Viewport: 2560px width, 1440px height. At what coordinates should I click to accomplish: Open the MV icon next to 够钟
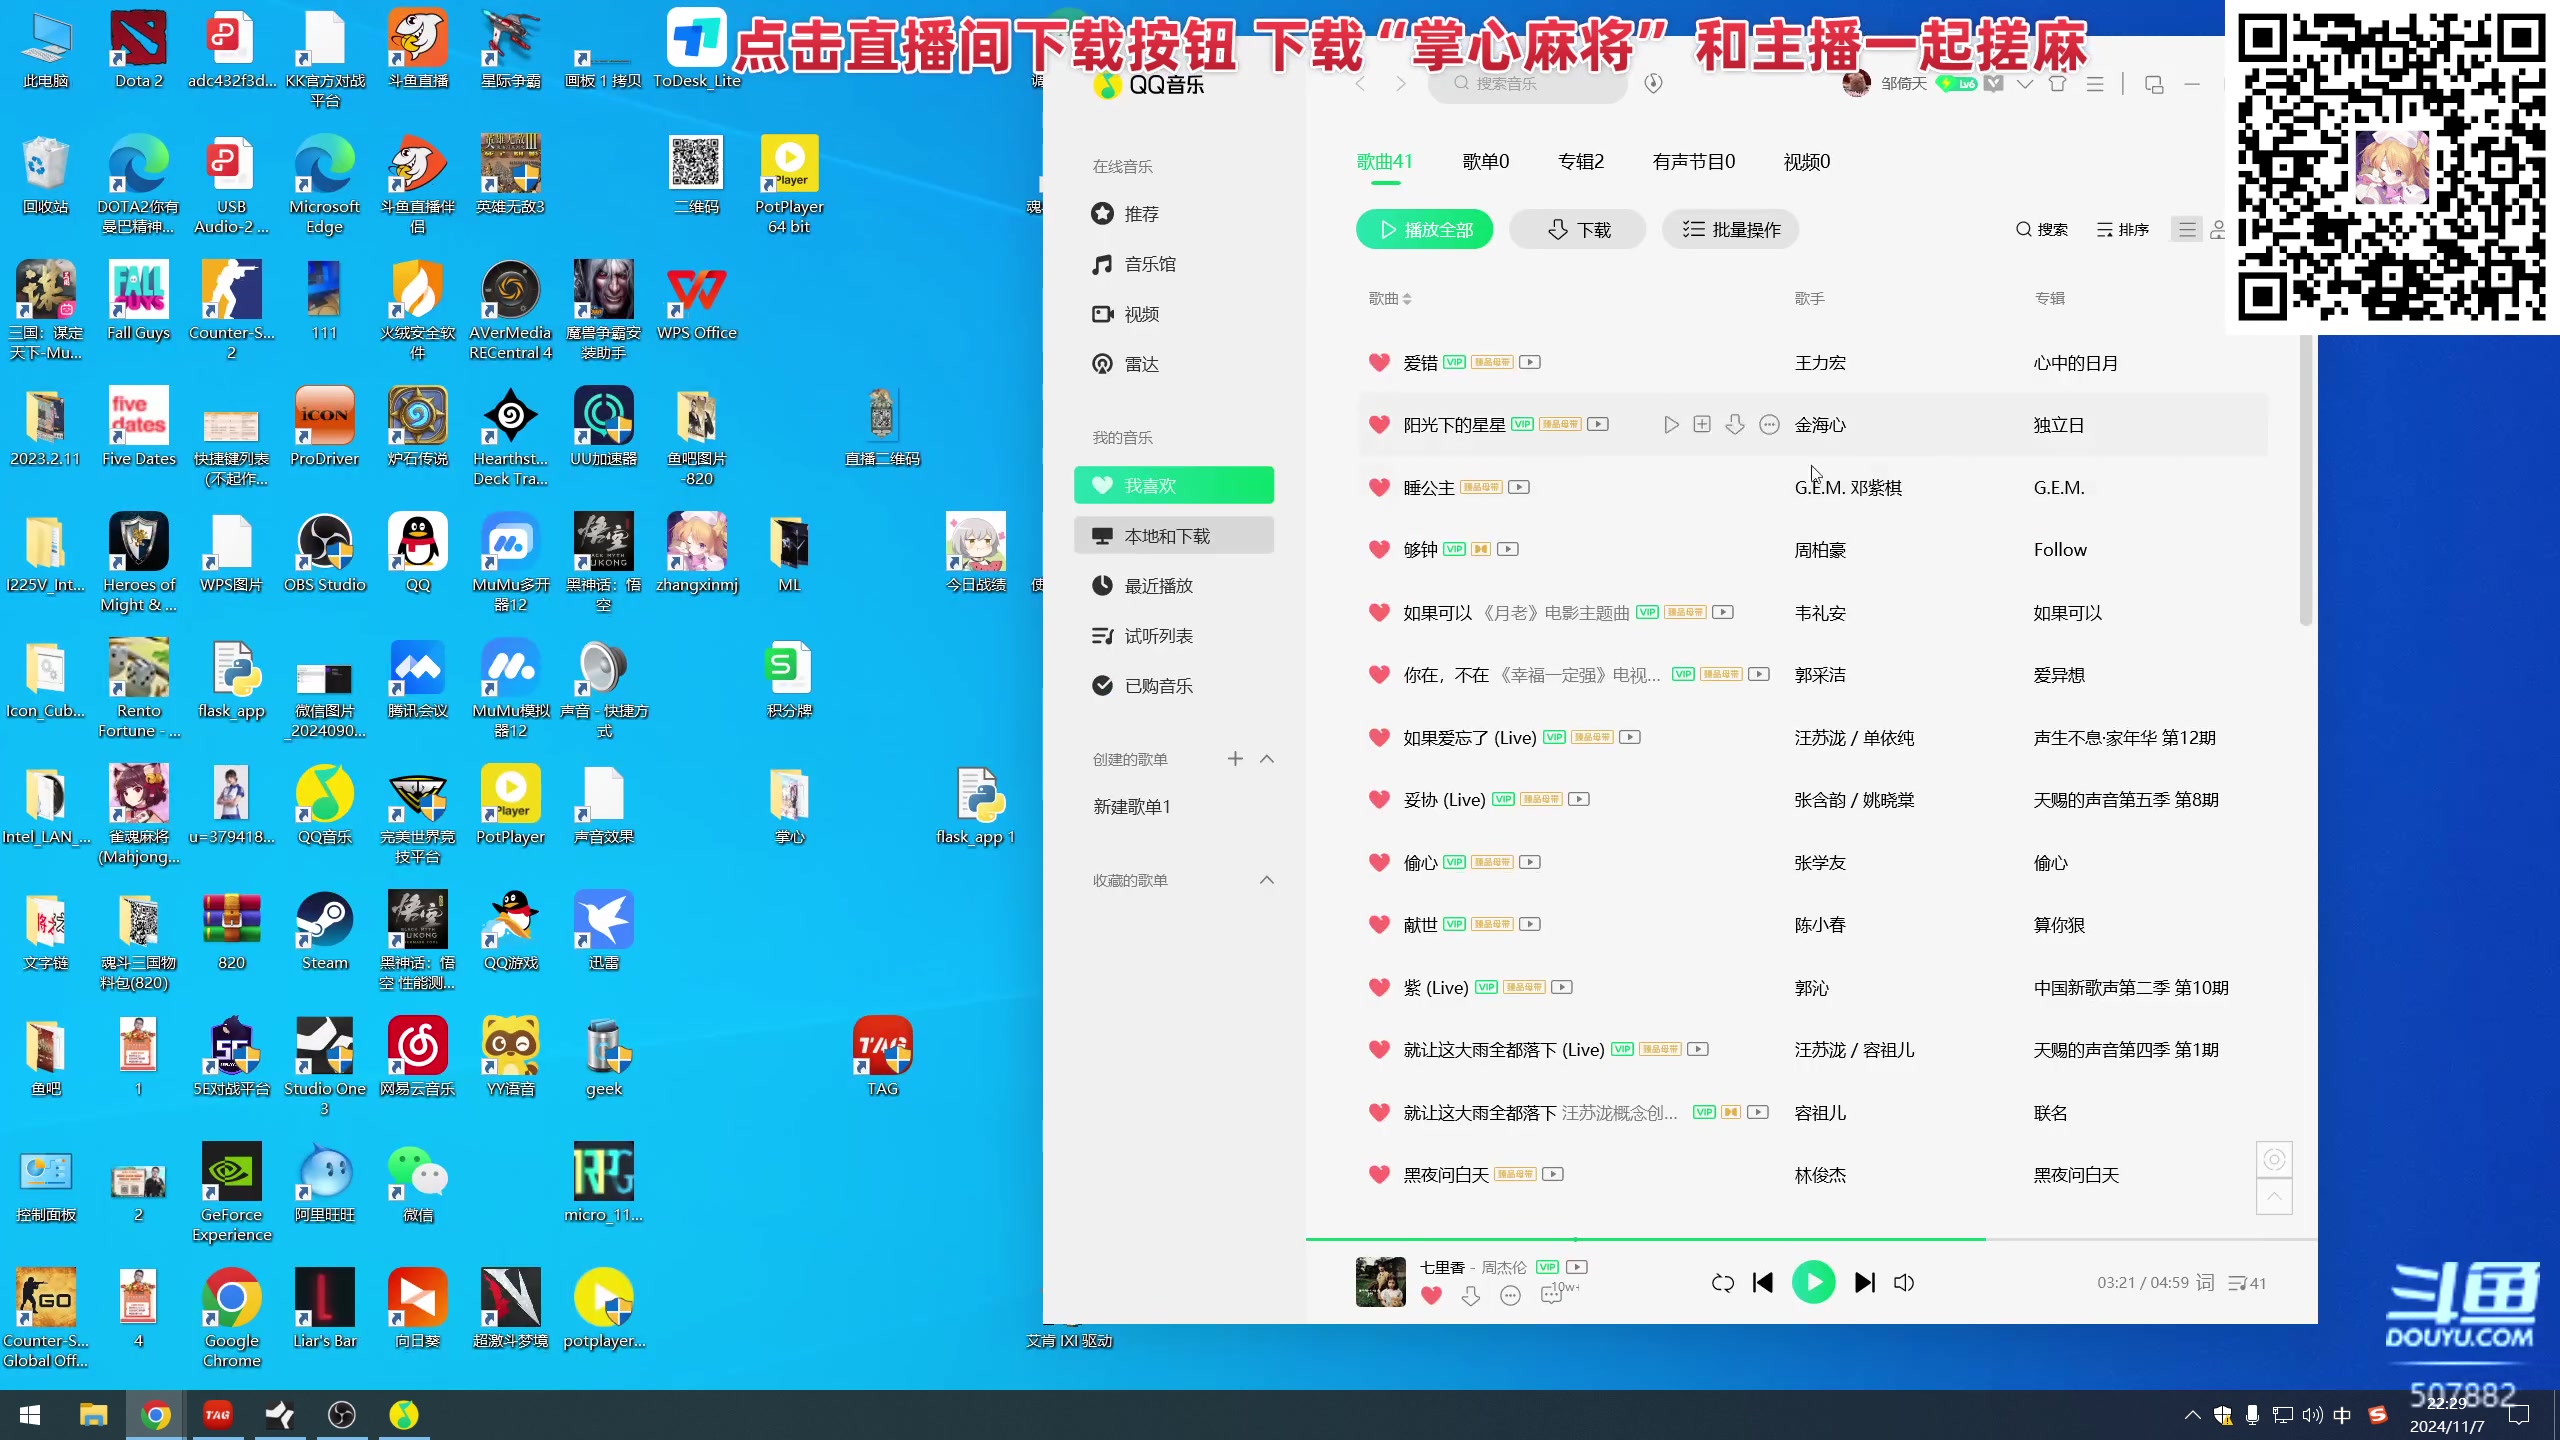(x=1508, y=549)
